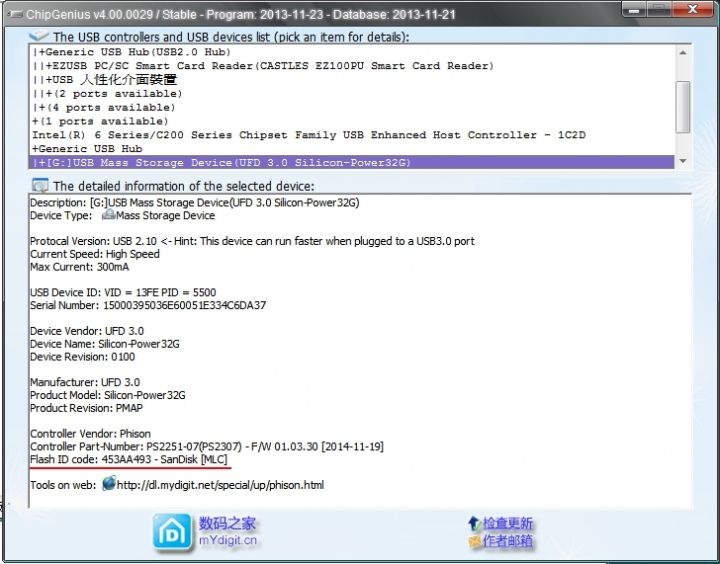Select the [G:]USB Mass Storage Device row
This screenshot has width=720, height=564.
pyautogui.click(x=352, y=162)
